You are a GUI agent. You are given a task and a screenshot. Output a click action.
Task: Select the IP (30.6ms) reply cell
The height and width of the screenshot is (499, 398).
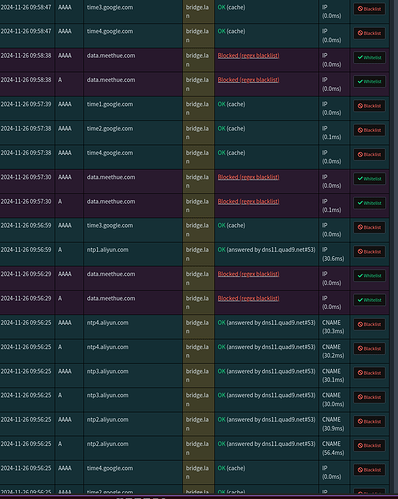coord(333,254)
